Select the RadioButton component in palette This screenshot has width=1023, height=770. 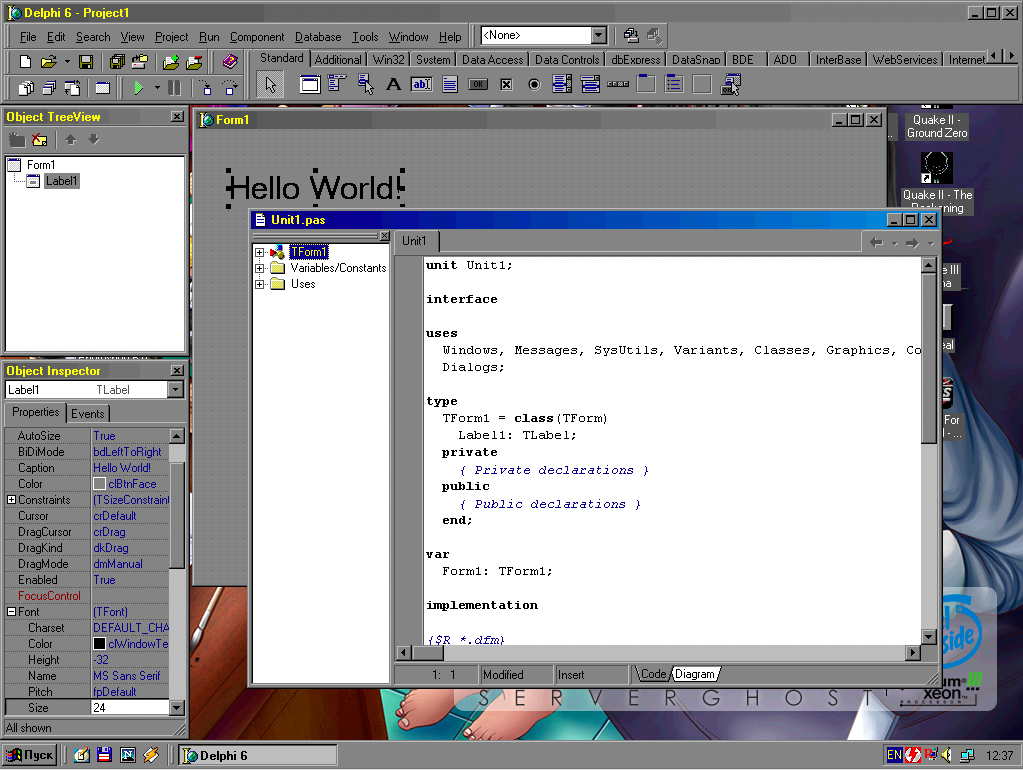point(534,85)
